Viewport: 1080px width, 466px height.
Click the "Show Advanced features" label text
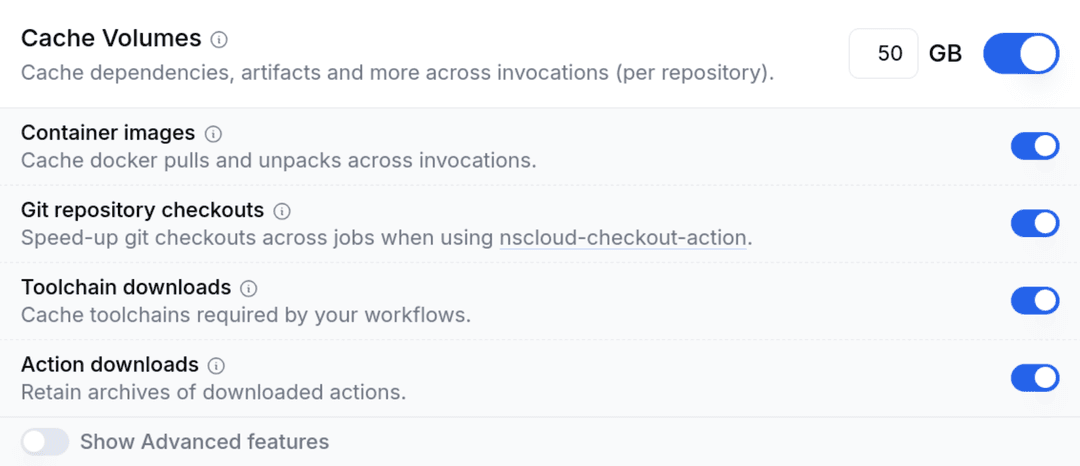(x=204, y=442)
